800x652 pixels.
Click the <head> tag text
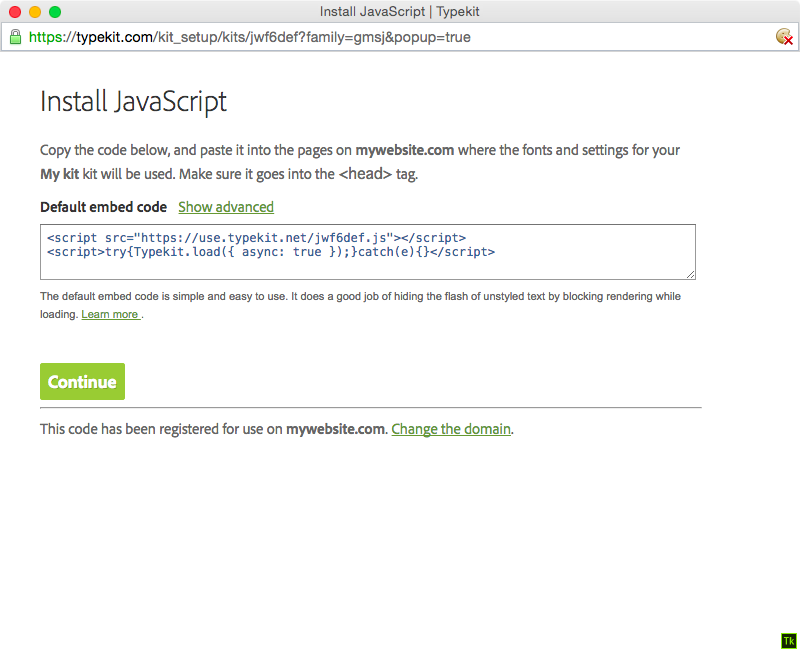coord(365,174)
